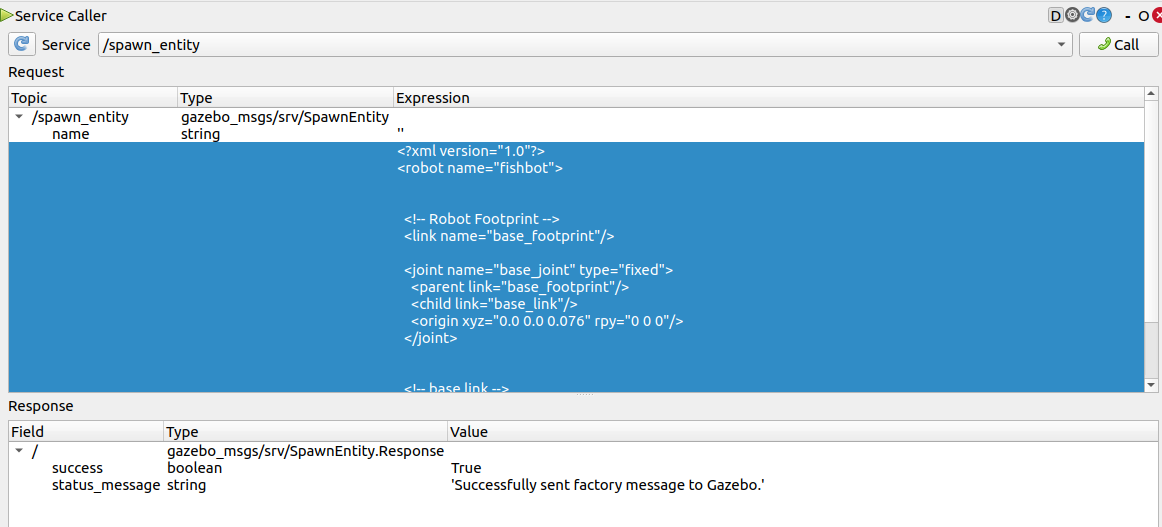Screen dimensions: 1162x527
Task: Collapse the /spawn_entity request tree node
Action: click(19, 117)
